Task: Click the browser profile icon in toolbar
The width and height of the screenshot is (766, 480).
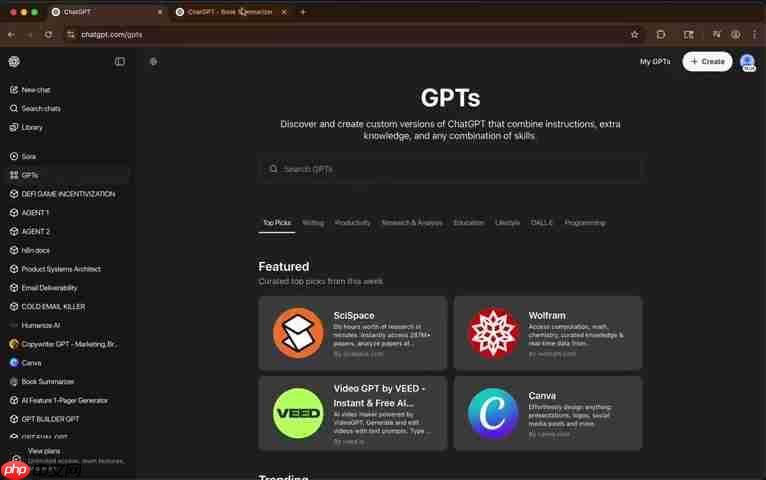Action: (735, 35)
